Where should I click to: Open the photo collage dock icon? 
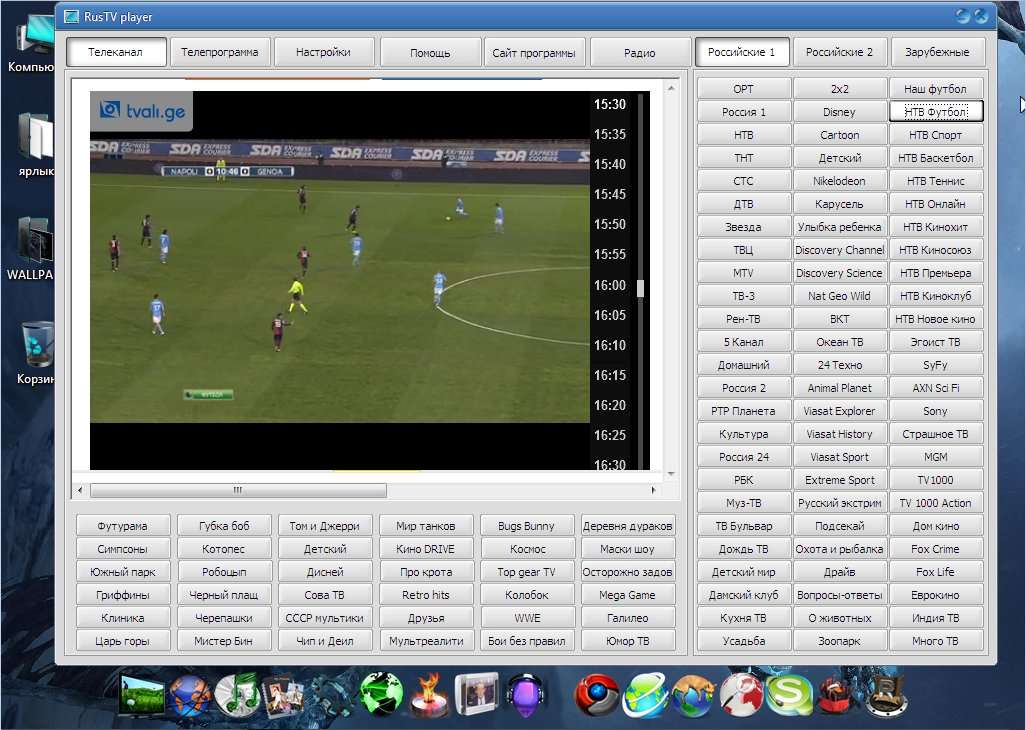tap(283, 697)
